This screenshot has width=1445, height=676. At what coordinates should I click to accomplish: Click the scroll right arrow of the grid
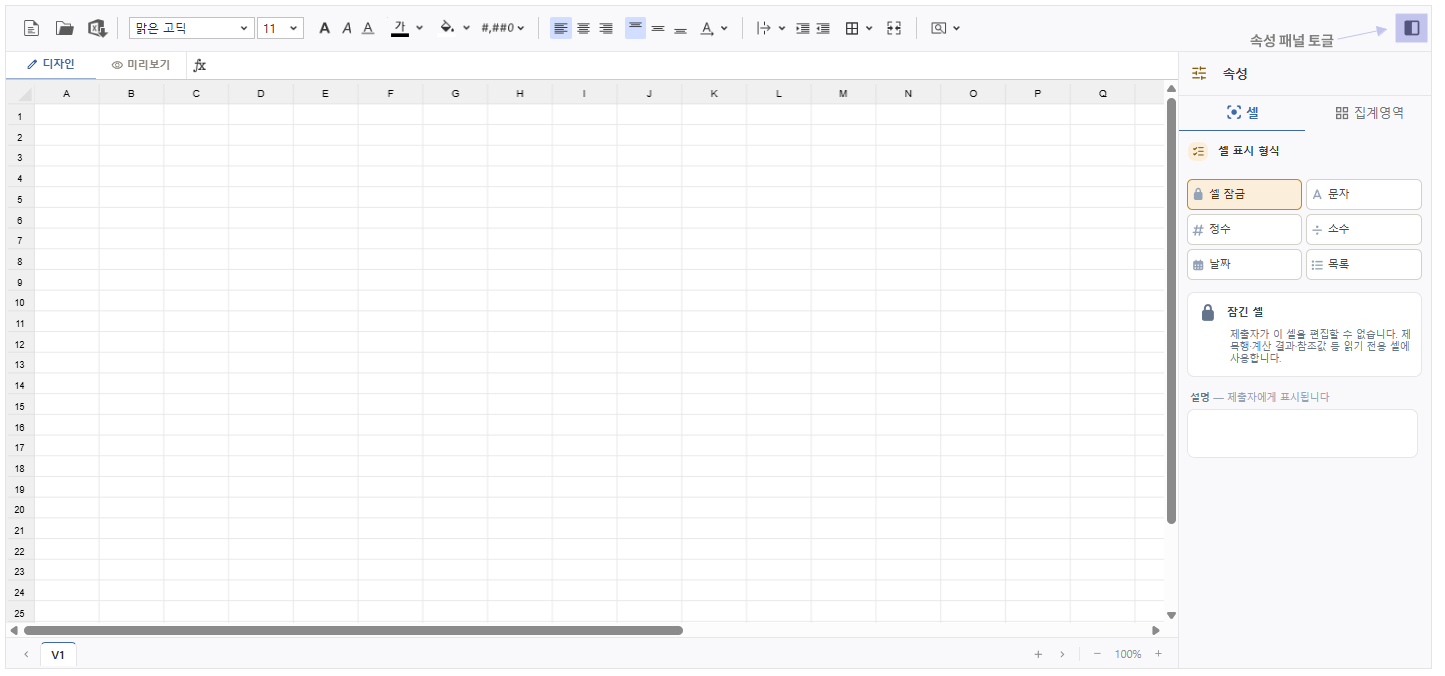pos(1156,630)
